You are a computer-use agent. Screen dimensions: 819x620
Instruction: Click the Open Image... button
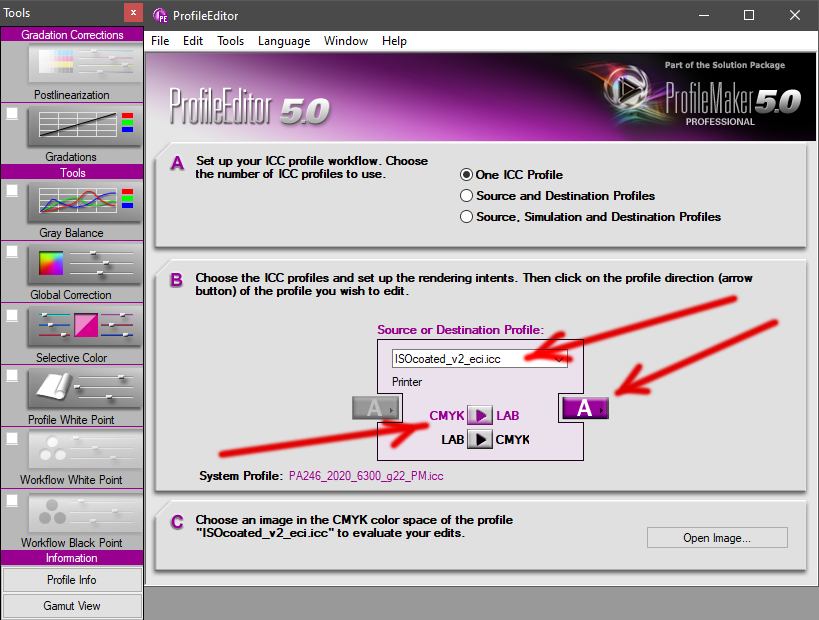(x=717, y=537)
